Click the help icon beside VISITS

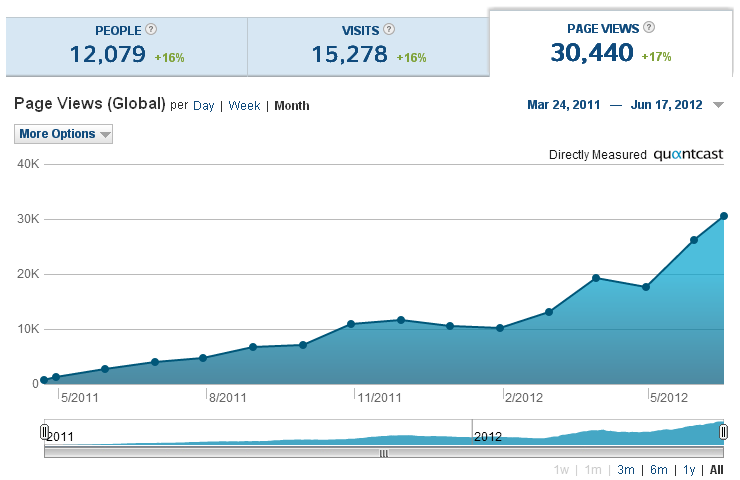click(x=389, y=30)
